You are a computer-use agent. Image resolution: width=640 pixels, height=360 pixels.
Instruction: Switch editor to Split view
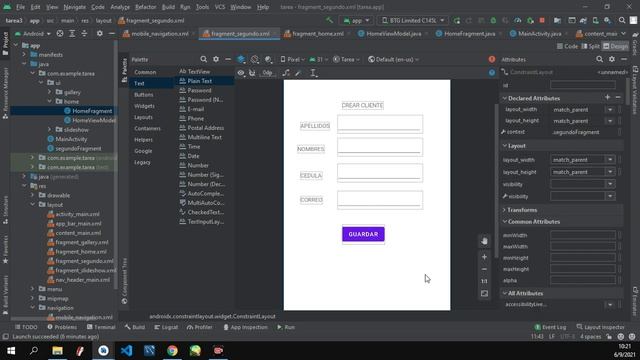590,46
